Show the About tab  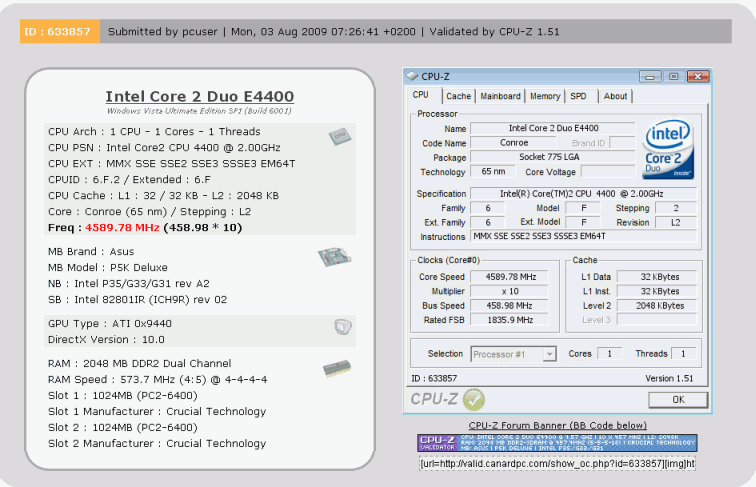point(615,96)
